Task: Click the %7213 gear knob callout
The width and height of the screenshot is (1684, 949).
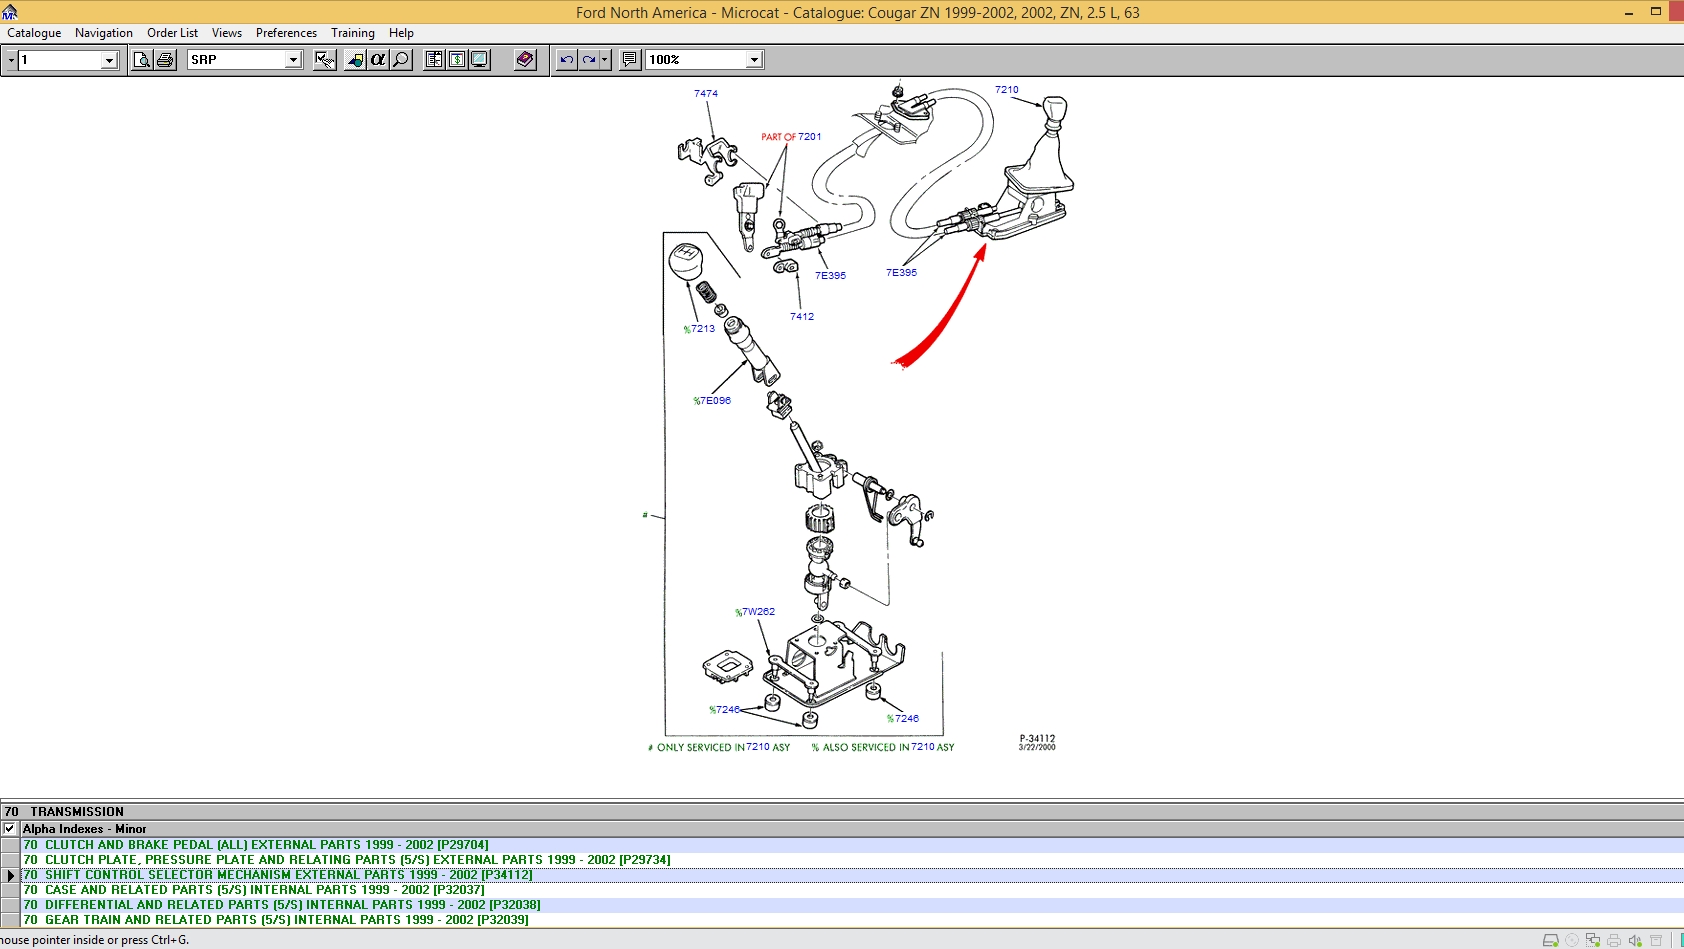Action: coord(699,329)
